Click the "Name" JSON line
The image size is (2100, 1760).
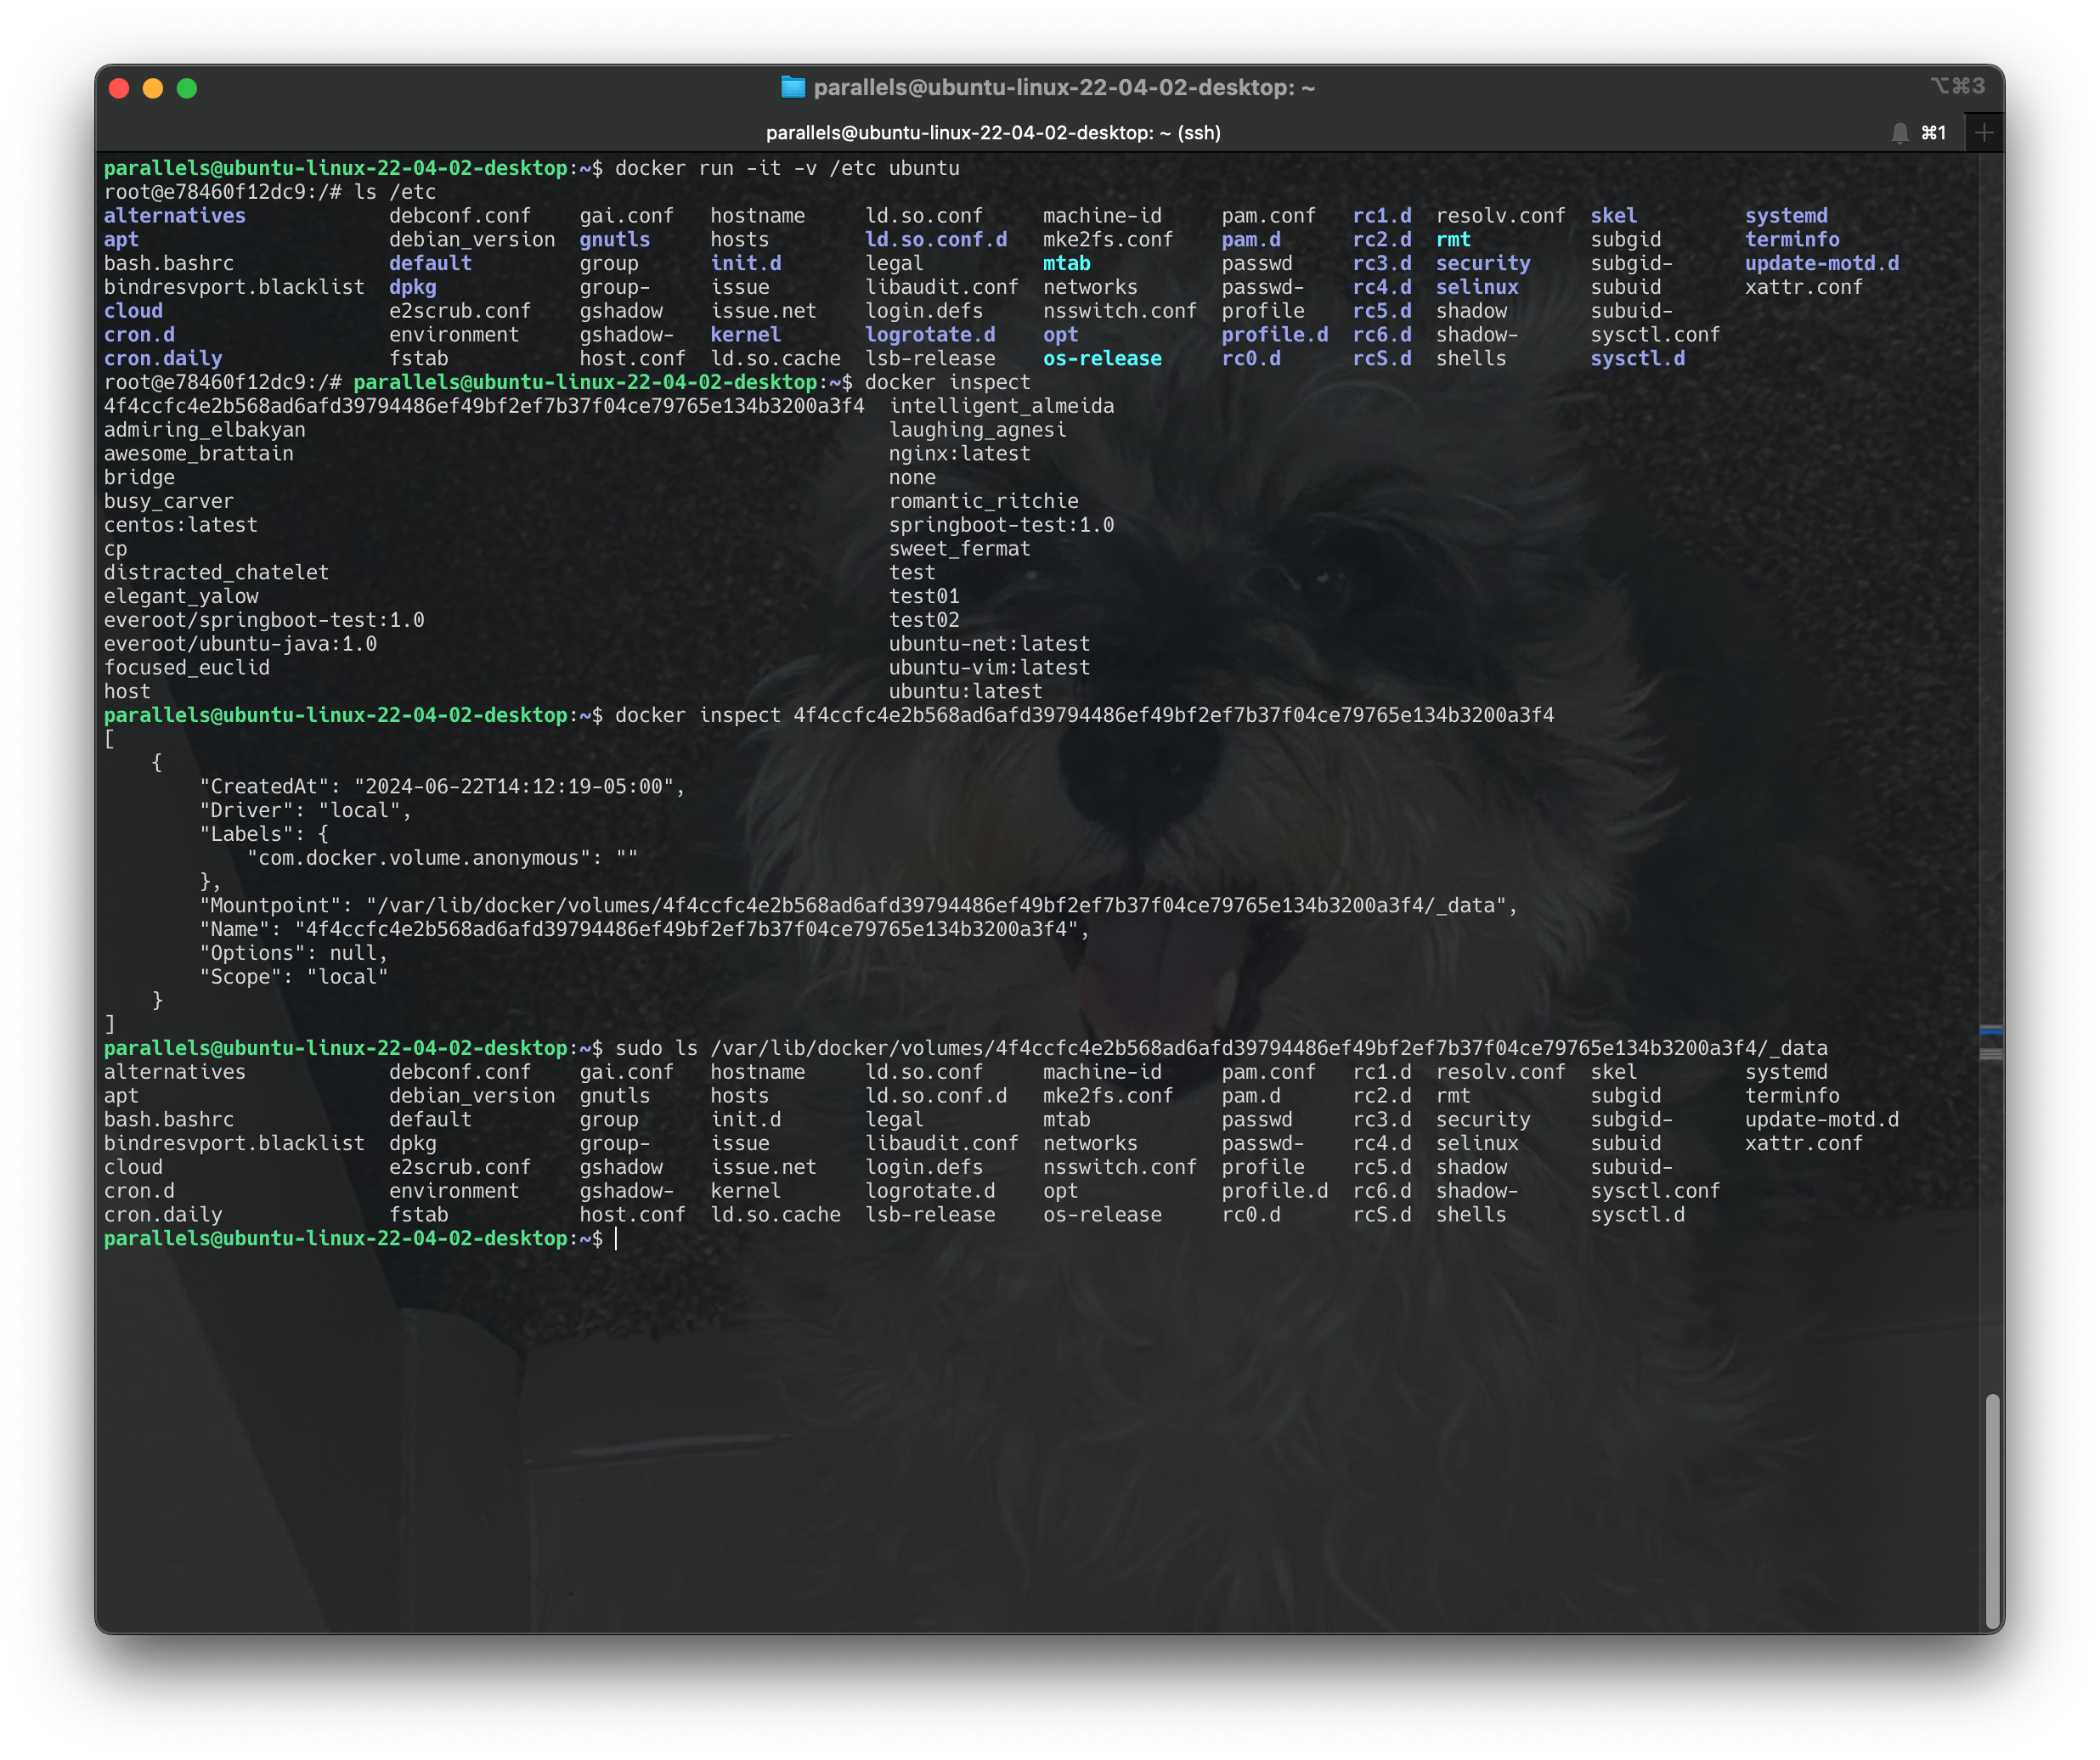pyautogui.click(x=644, y=930)
